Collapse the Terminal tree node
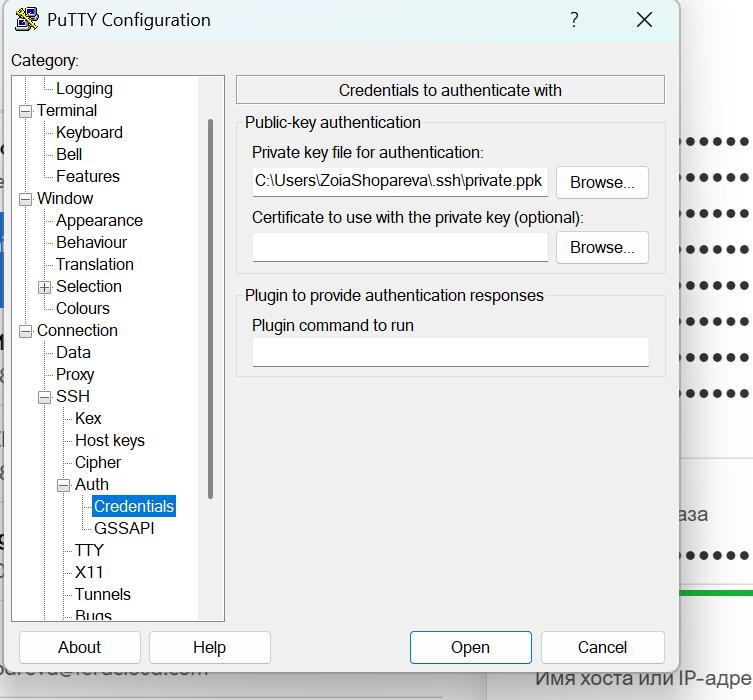The width and height of the screenshot is (753, 700). click(x=25, y=111)
